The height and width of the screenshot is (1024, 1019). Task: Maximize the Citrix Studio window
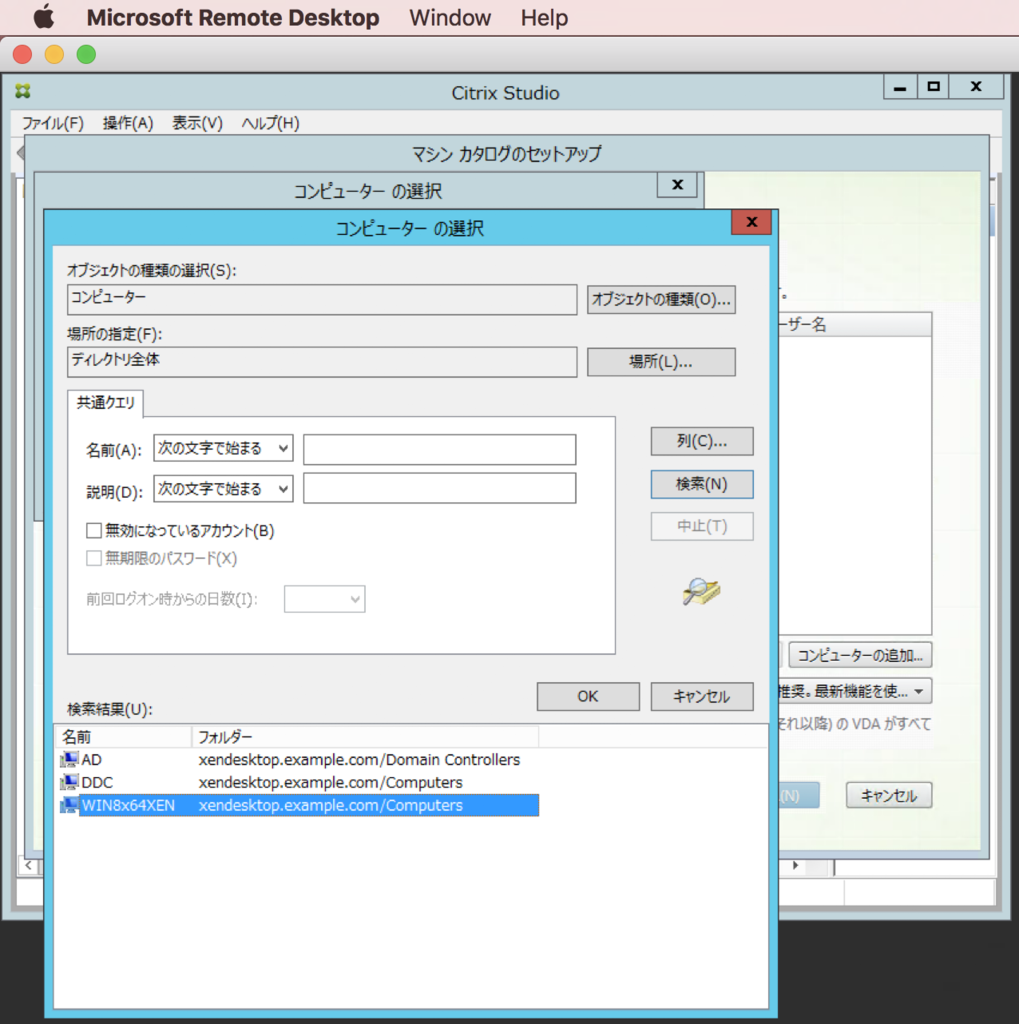[x=933, y=87]
